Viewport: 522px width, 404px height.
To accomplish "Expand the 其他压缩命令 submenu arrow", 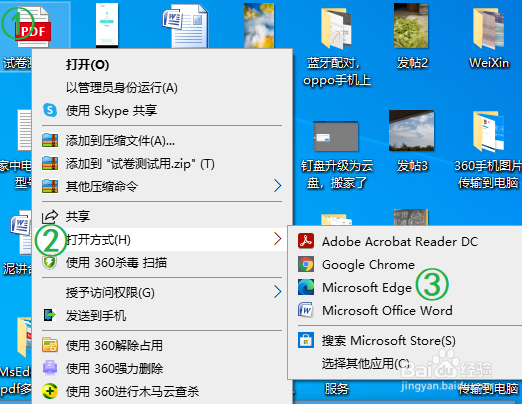I will (277, 186).
